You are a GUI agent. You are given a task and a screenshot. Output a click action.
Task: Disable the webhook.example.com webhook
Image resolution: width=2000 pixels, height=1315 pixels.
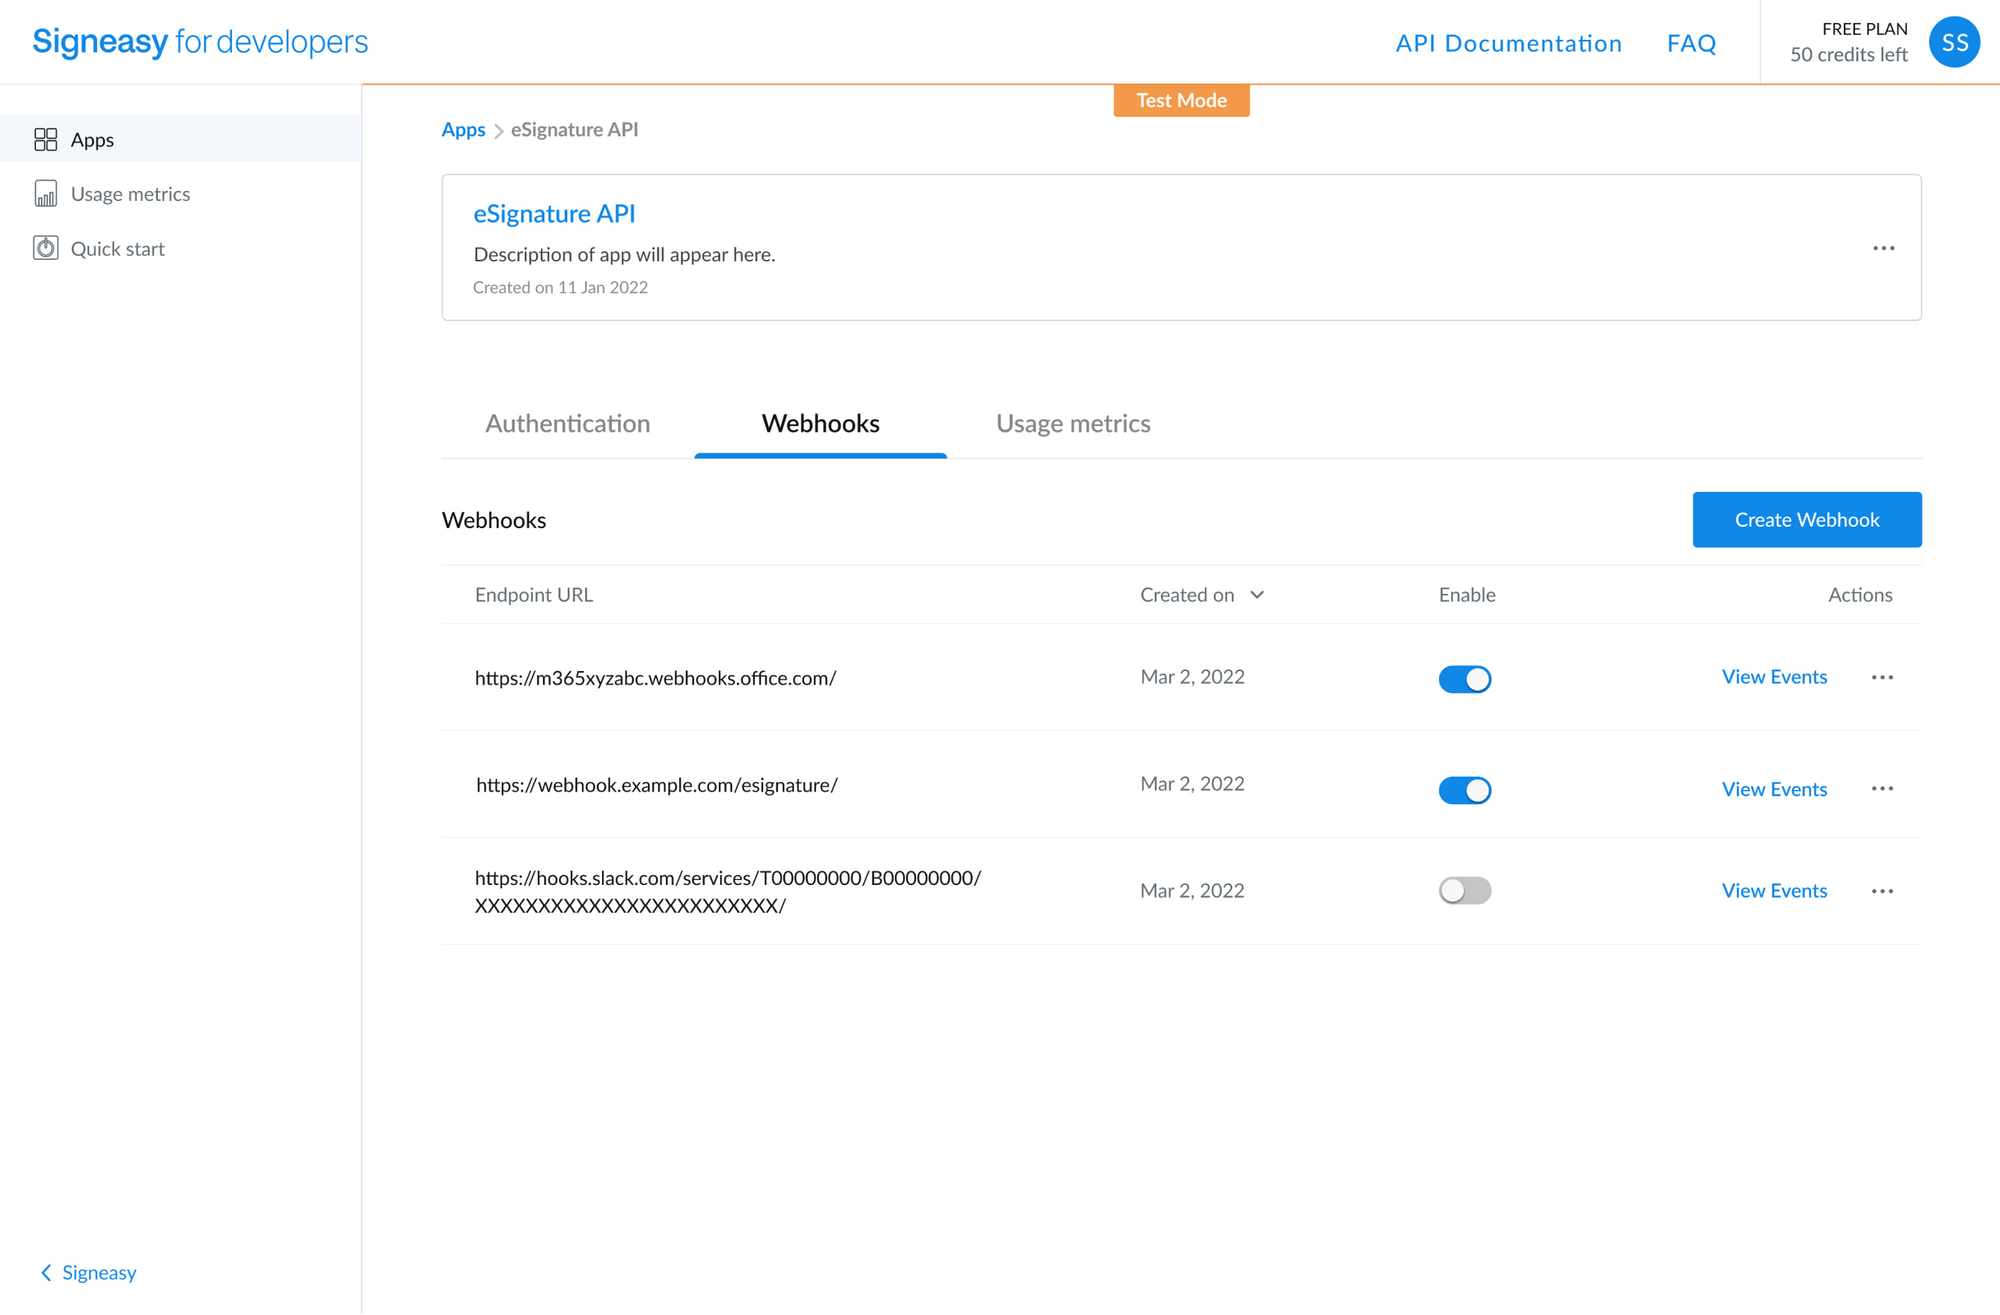[1464, 790]
